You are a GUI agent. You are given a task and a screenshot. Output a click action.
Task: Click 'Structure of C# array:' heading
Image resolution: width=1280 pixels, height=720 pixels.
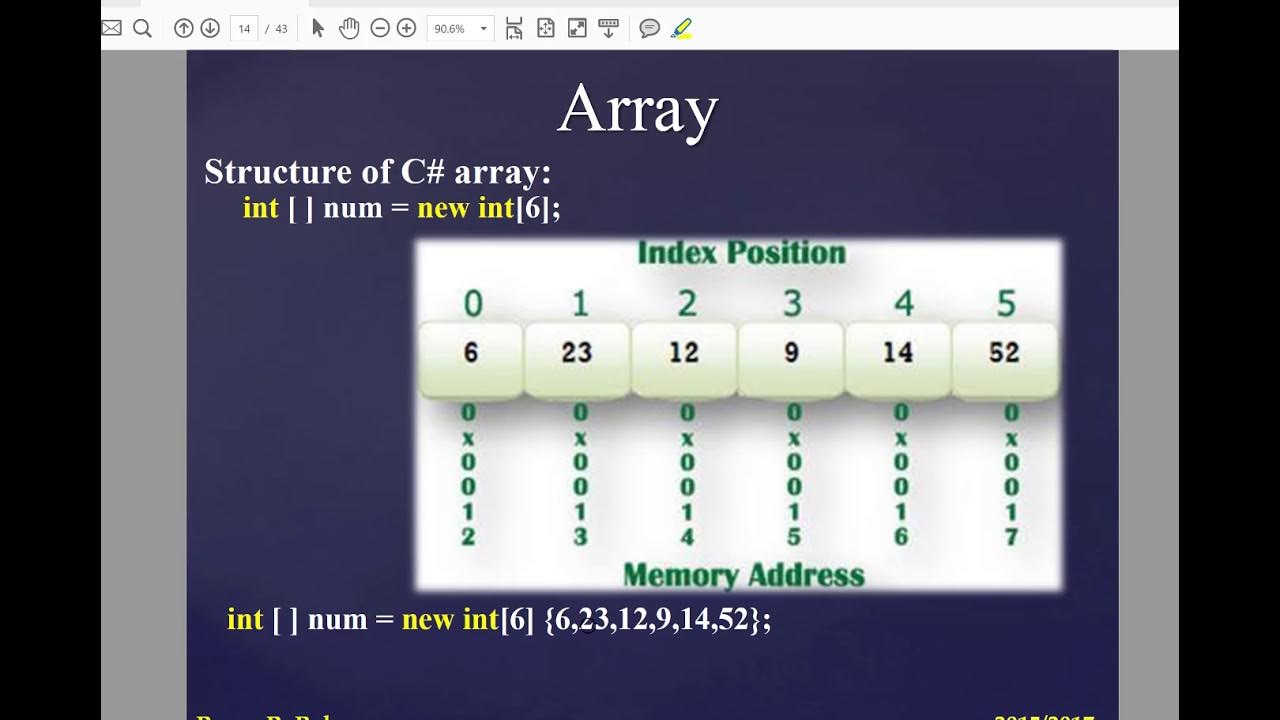377,172
